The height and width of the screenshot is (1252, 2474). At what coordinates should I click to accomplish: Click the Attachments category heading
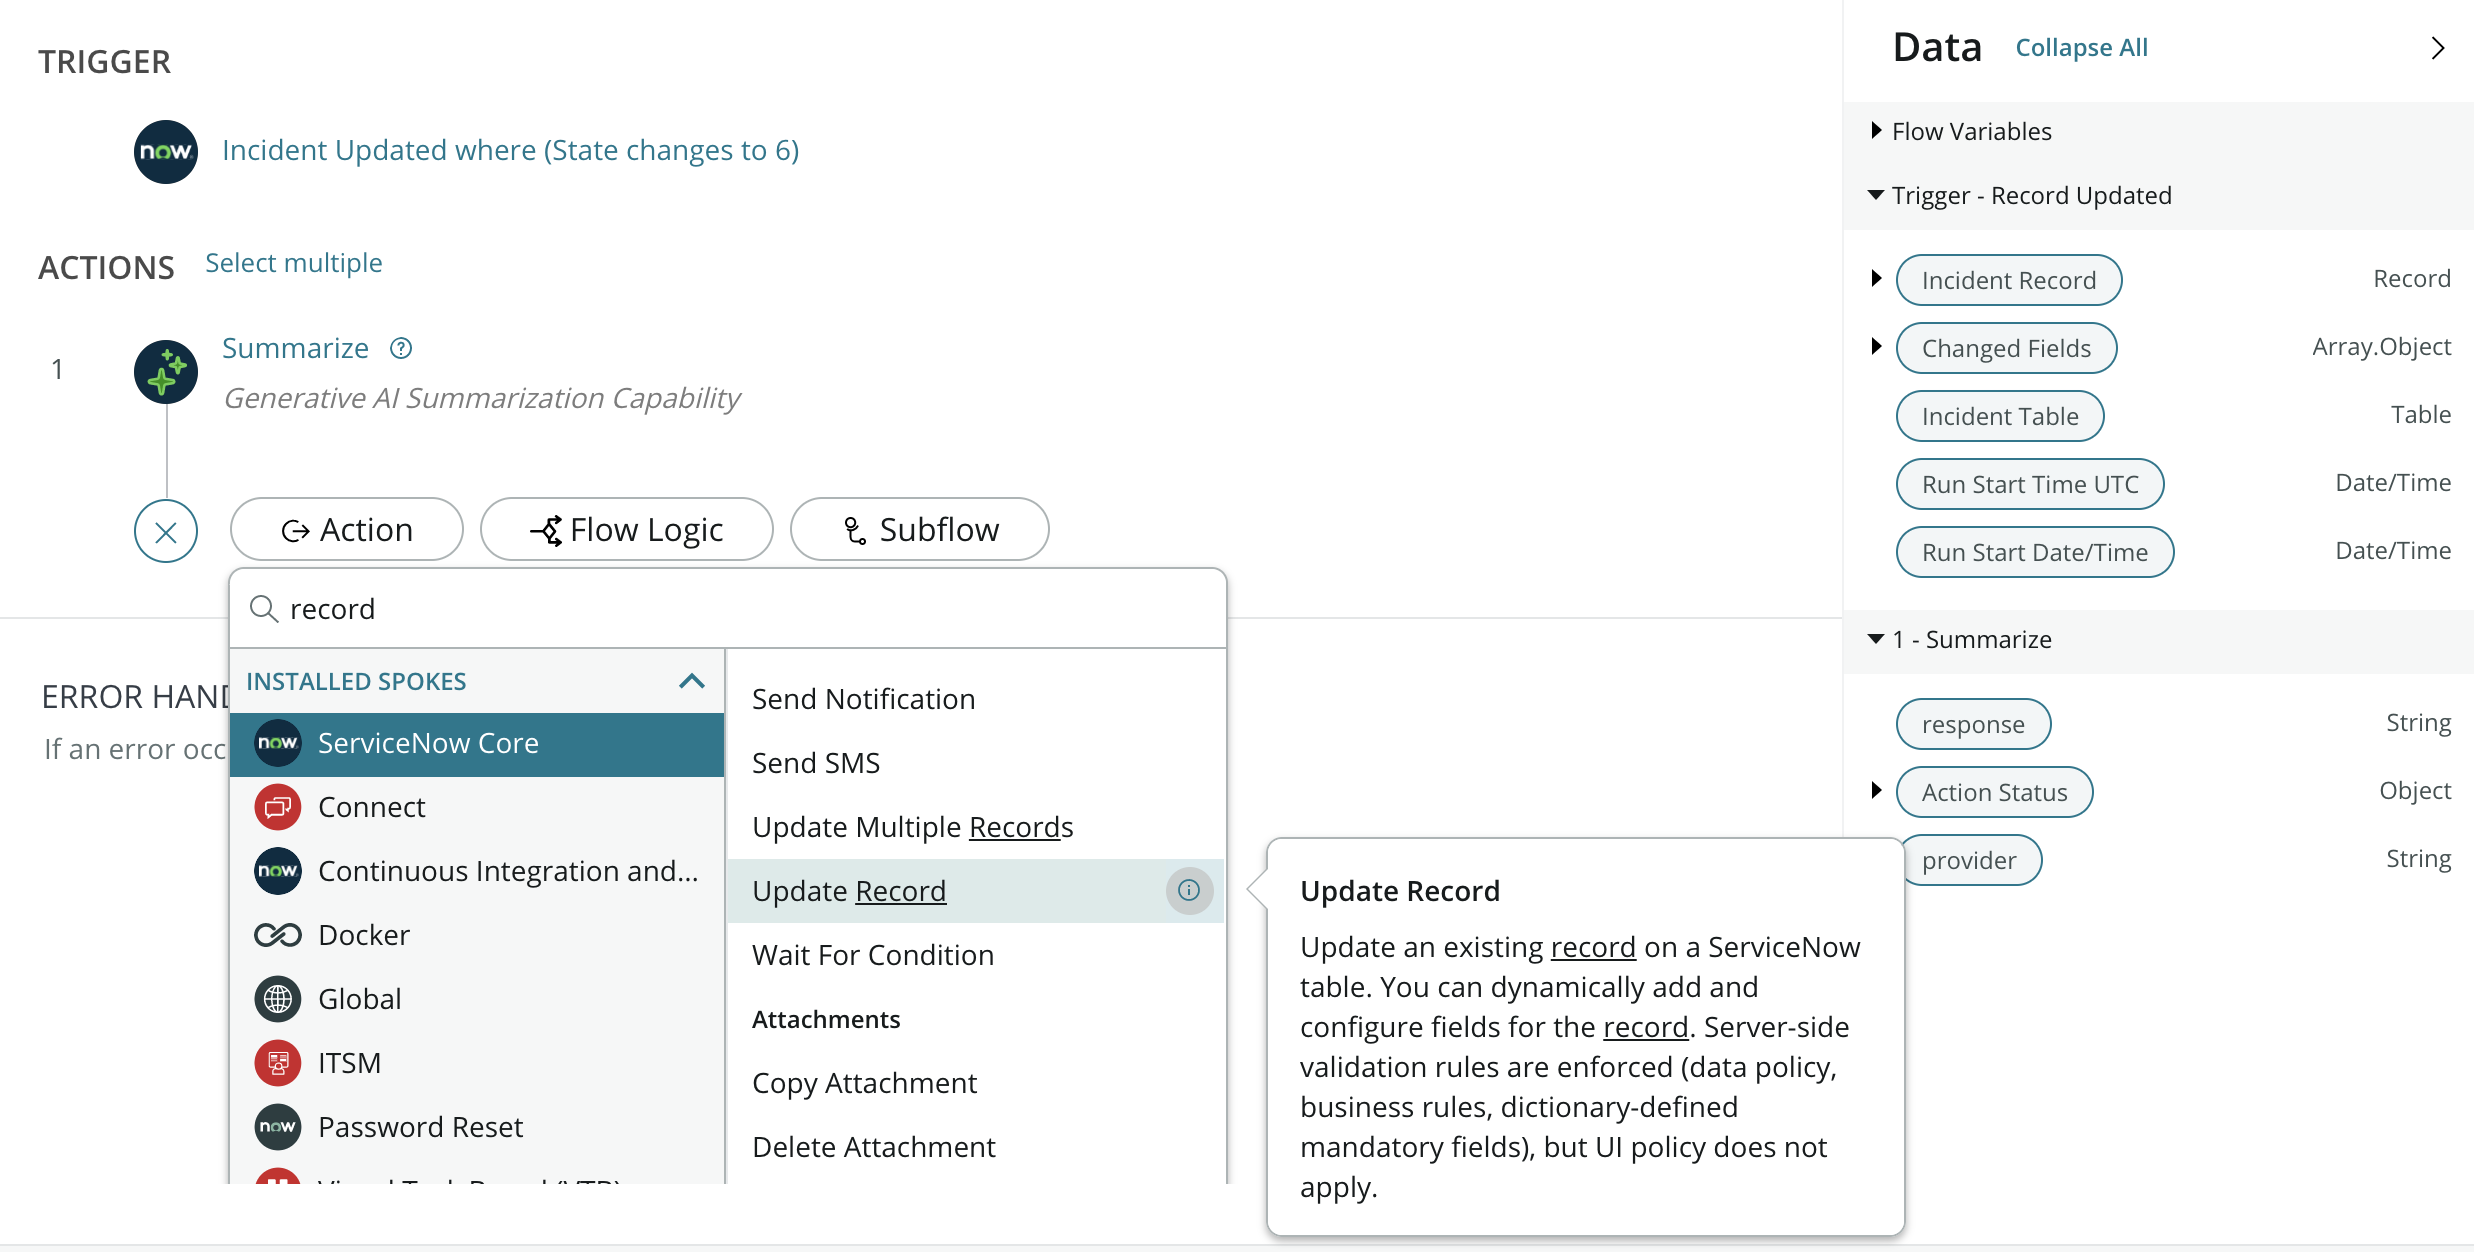tap(826, 1019)
